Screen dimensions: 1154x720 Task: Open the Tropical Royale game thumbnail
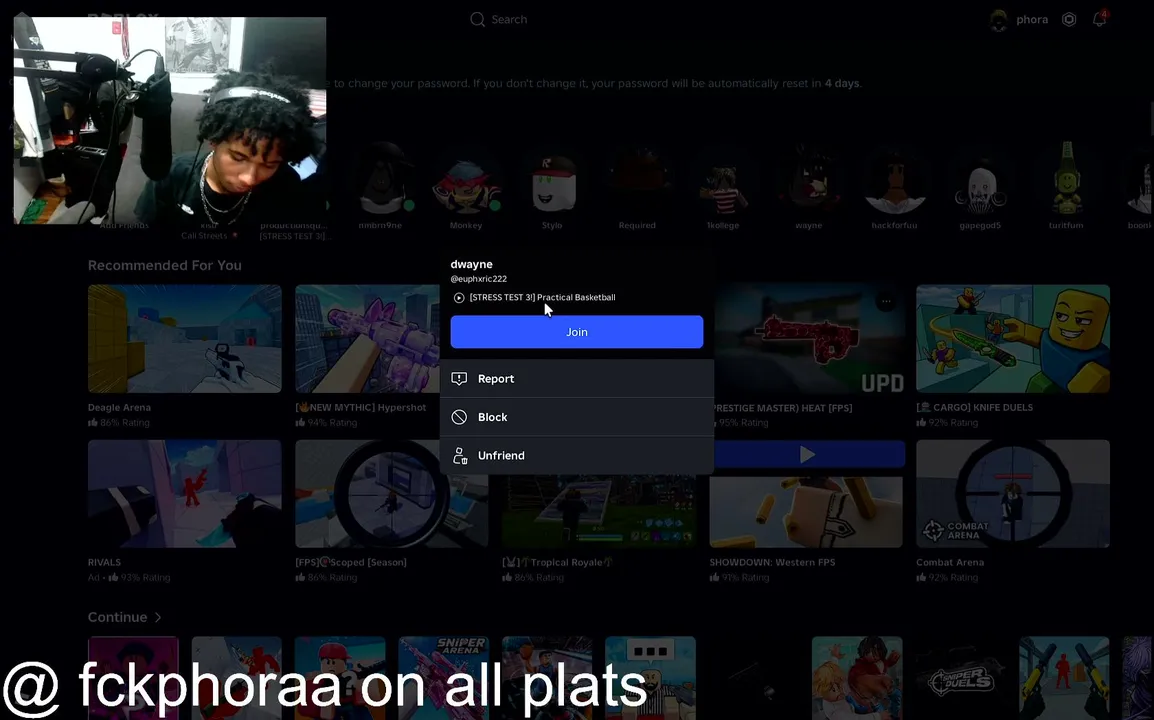(598, 511)
